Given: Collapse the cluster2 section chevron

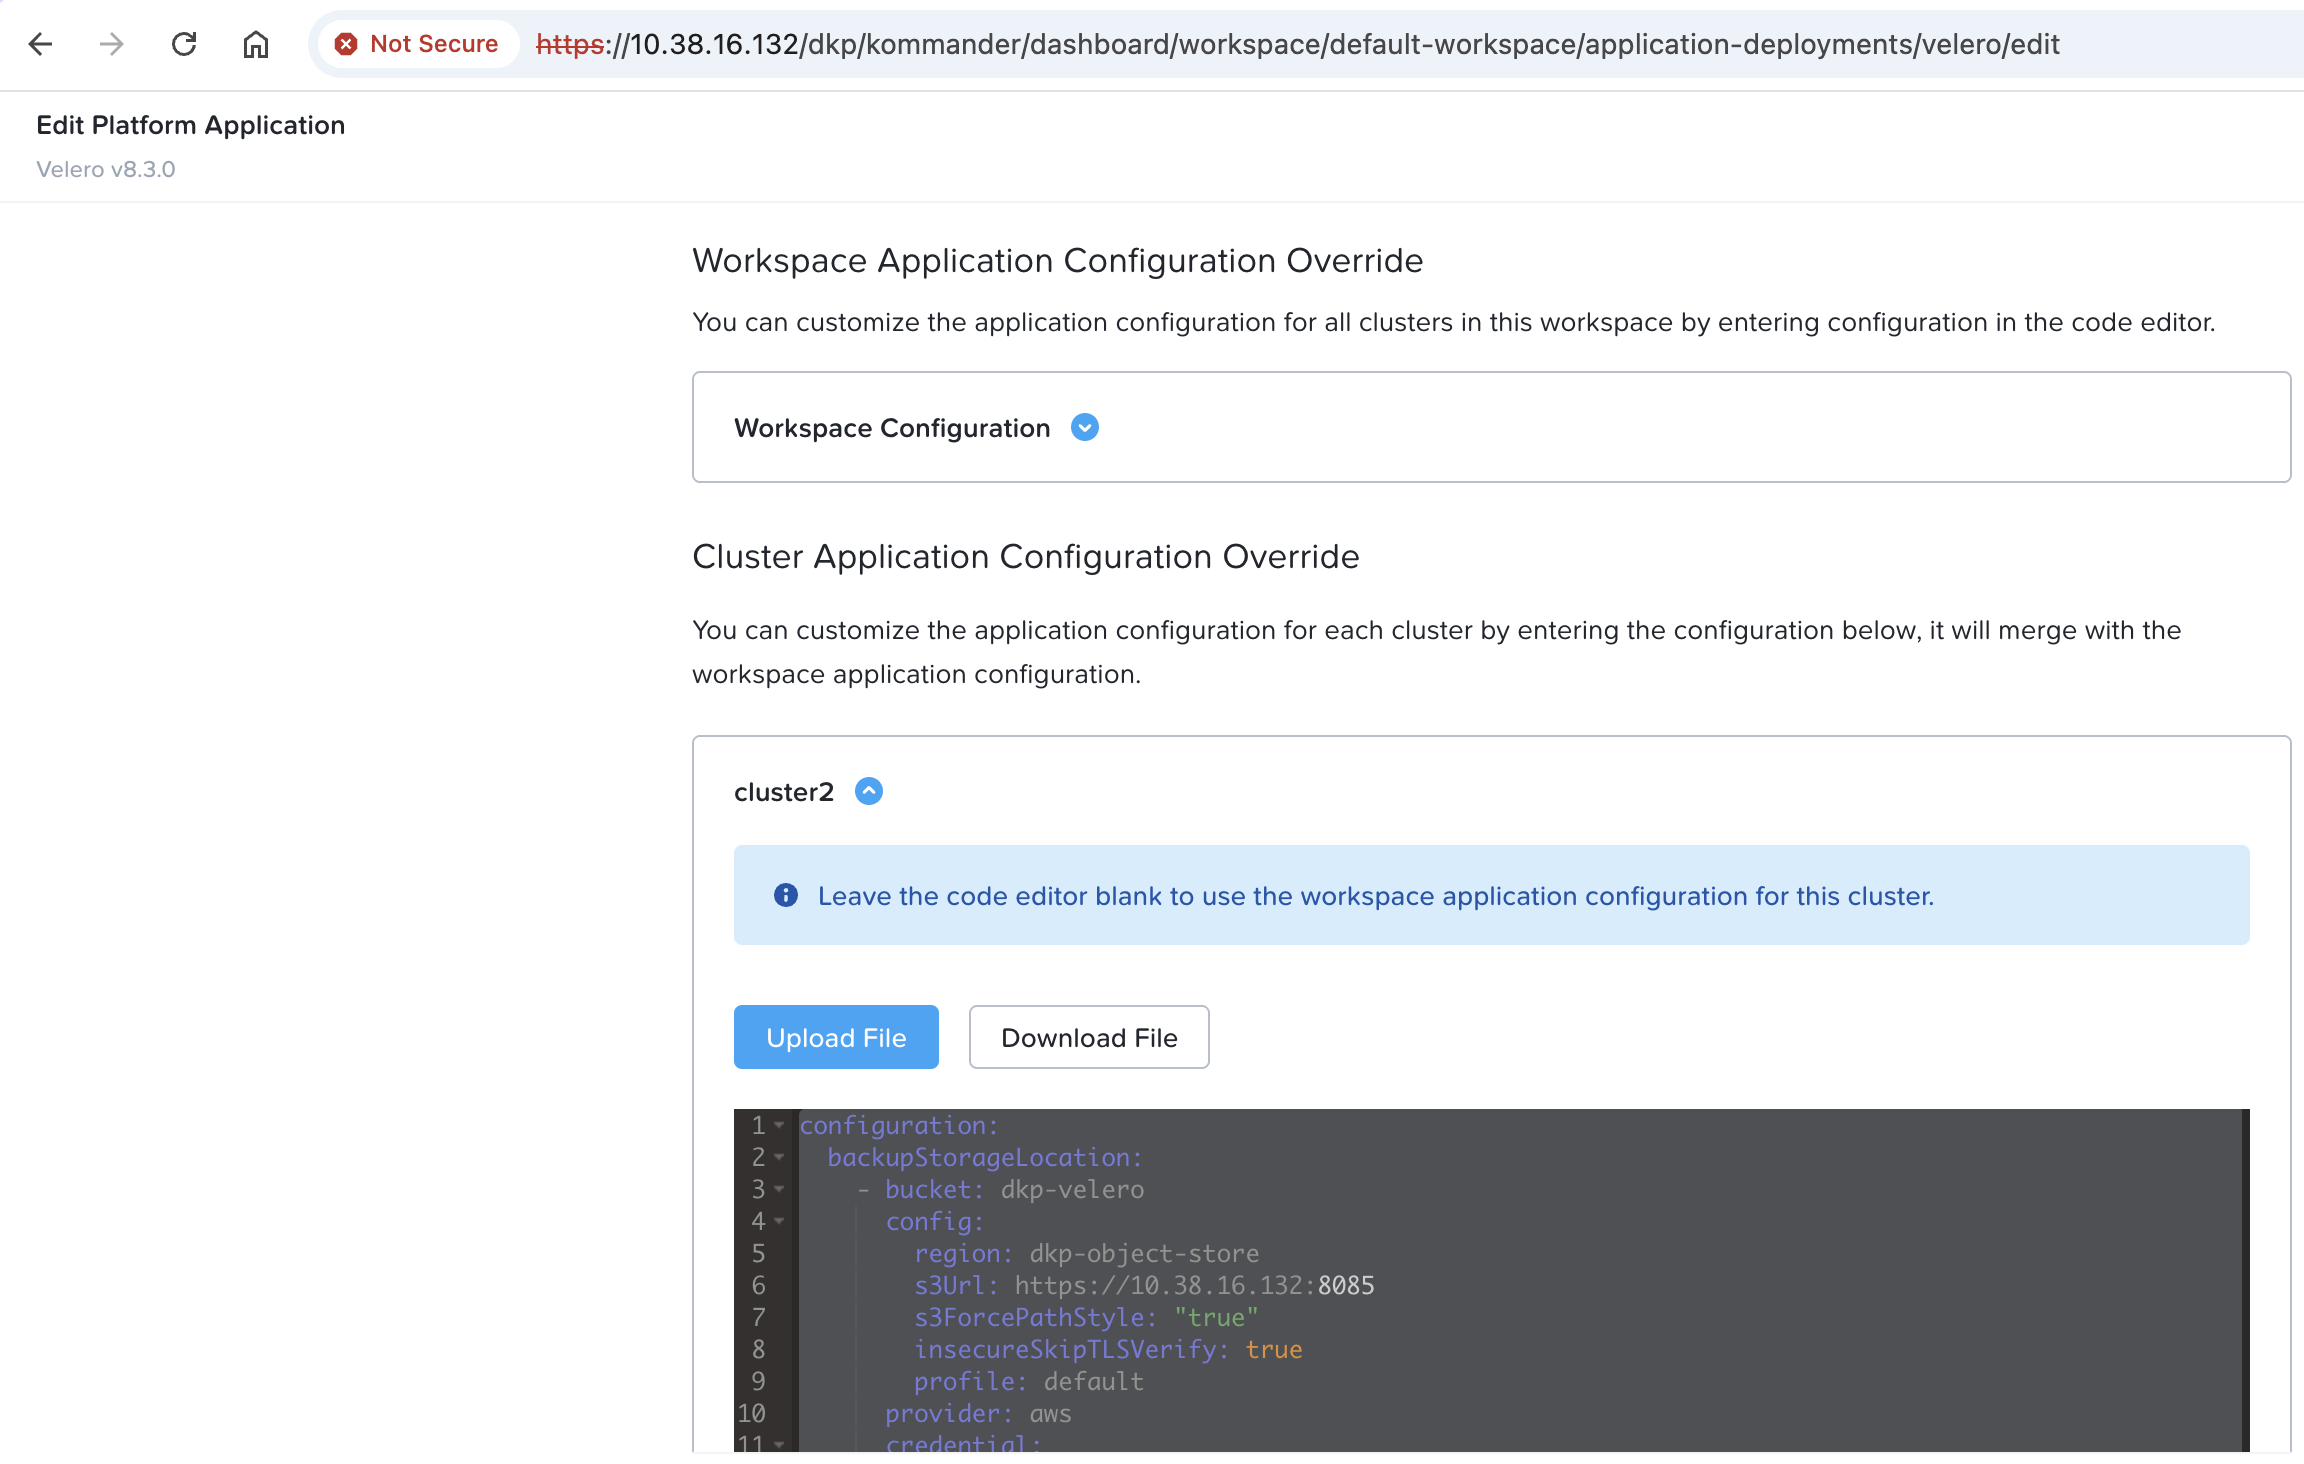Looking at the screenshot, I should pos(869,791).
